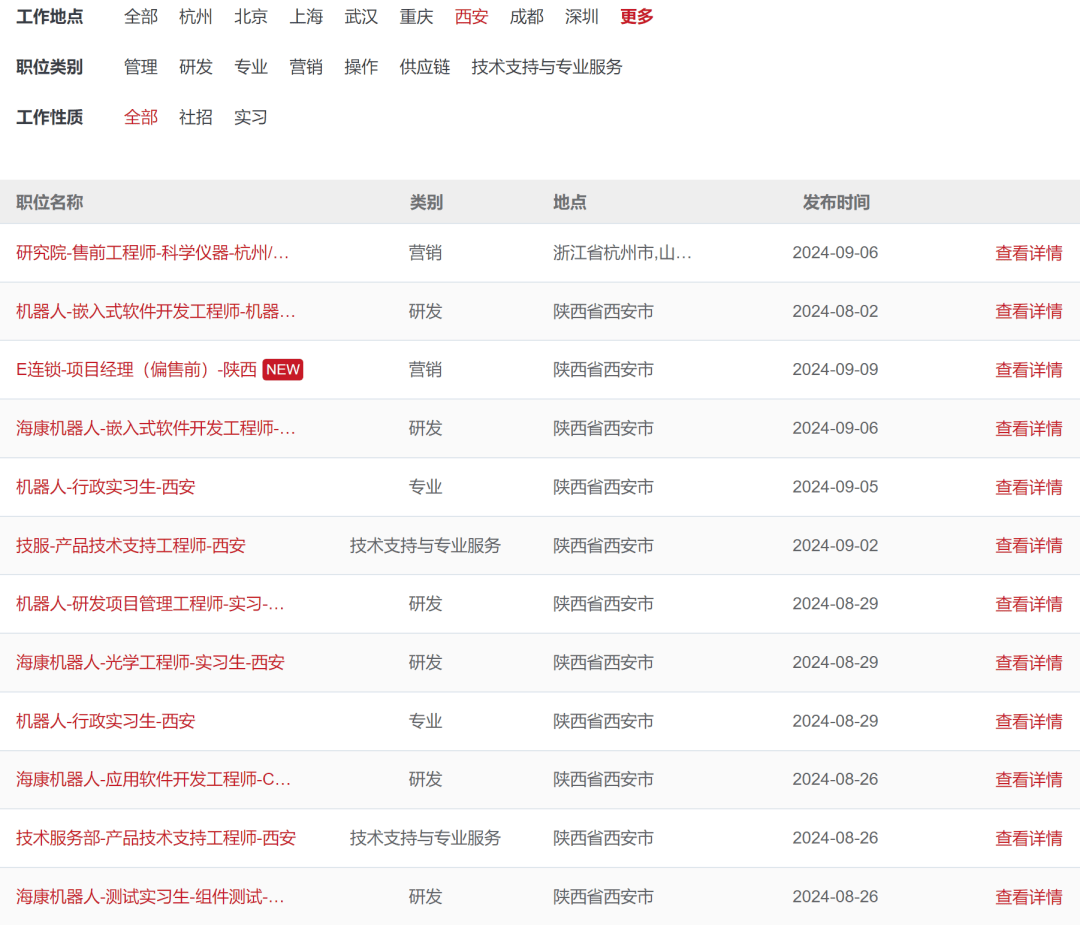Filter job nature by 社招
The image size is (1080, 925).
[196, 117]
